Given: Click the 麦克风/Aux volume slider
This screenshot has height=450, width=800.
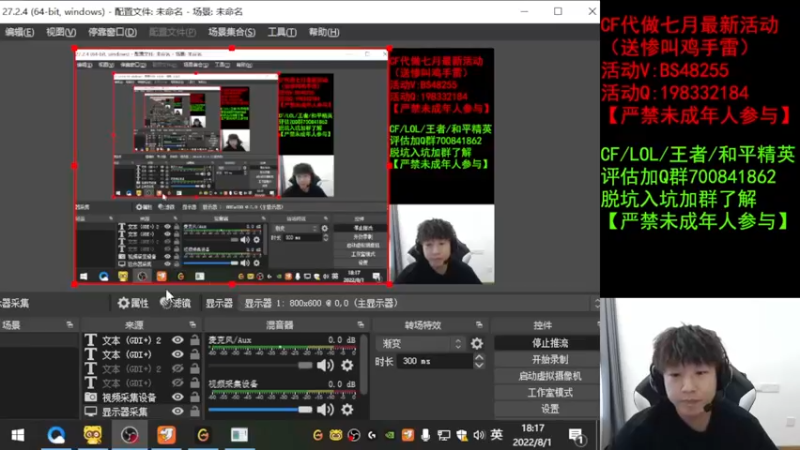Looking at the screenshot, I should click(x=260, y=365).
